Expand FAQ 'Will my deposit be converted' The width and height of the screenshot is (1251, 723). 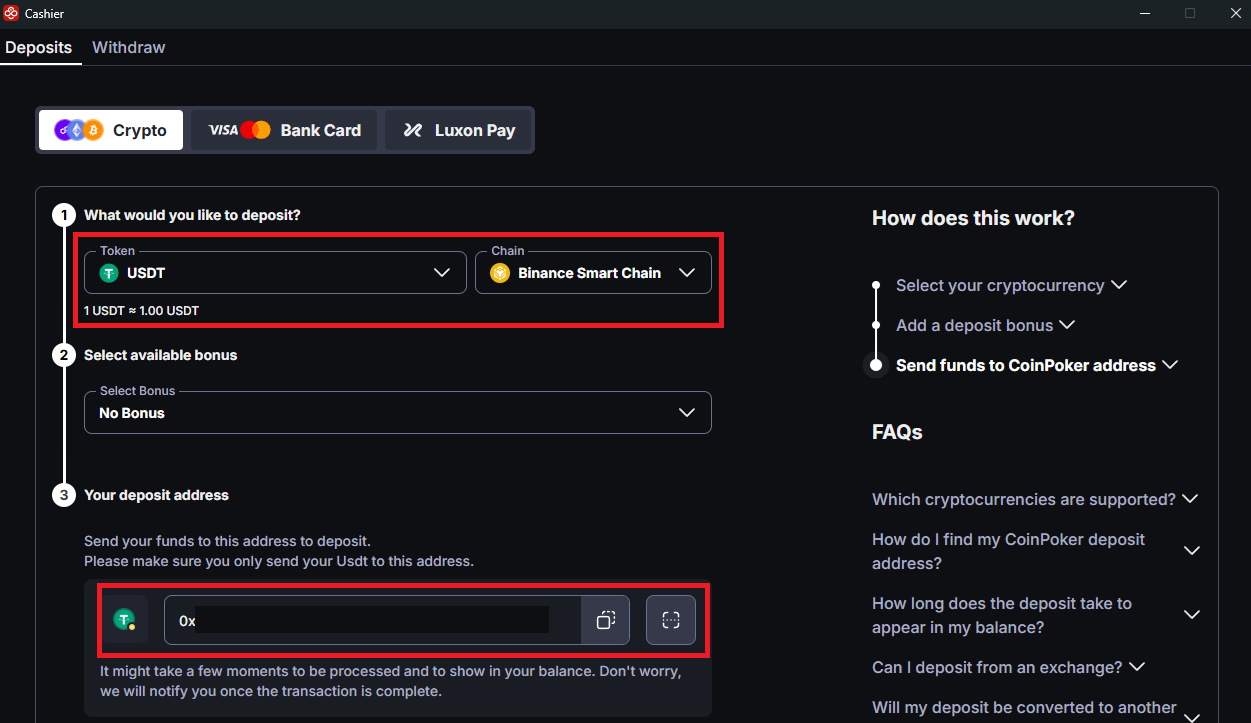[x=1035, y=708]
